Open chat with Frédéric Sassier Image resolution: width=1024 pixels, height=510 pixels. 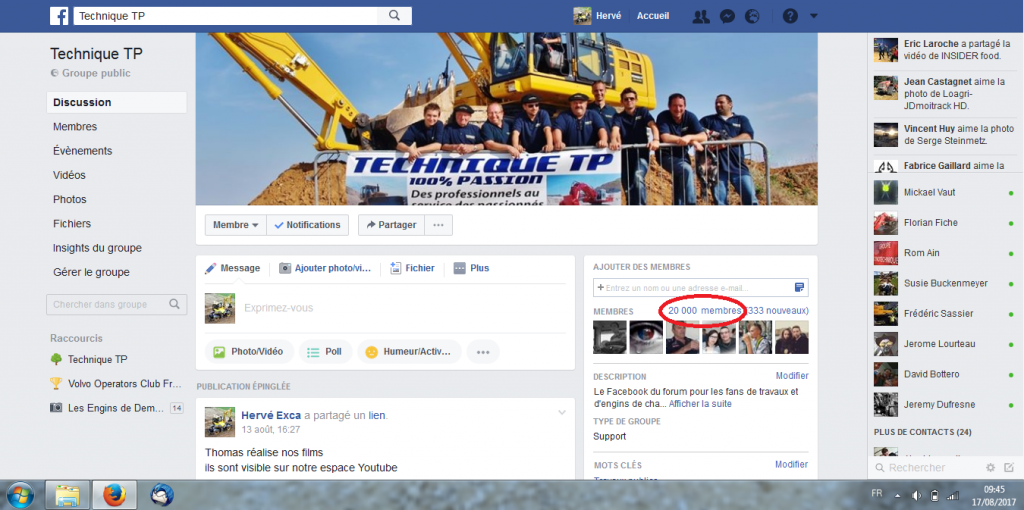[x=945, y=313]
